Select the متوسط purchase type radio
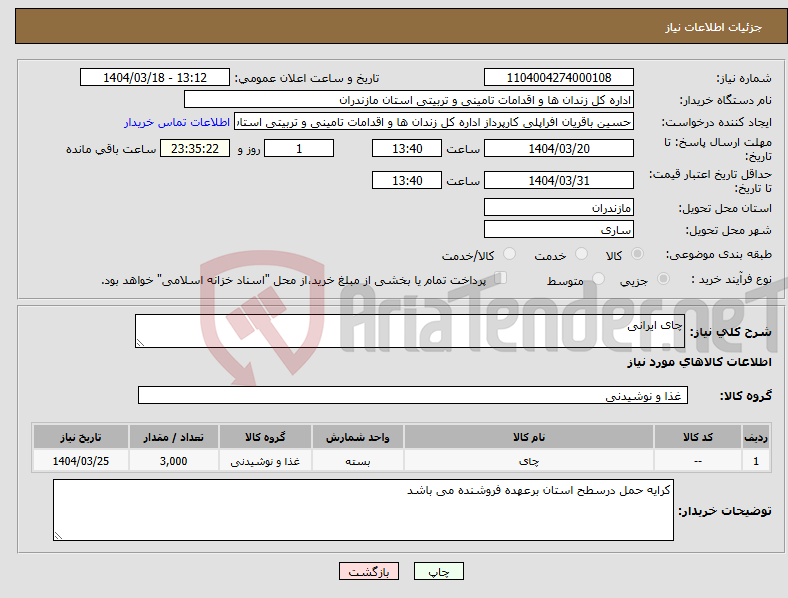Viewport: 788px width, 598px height. click(x=599, y=279)
